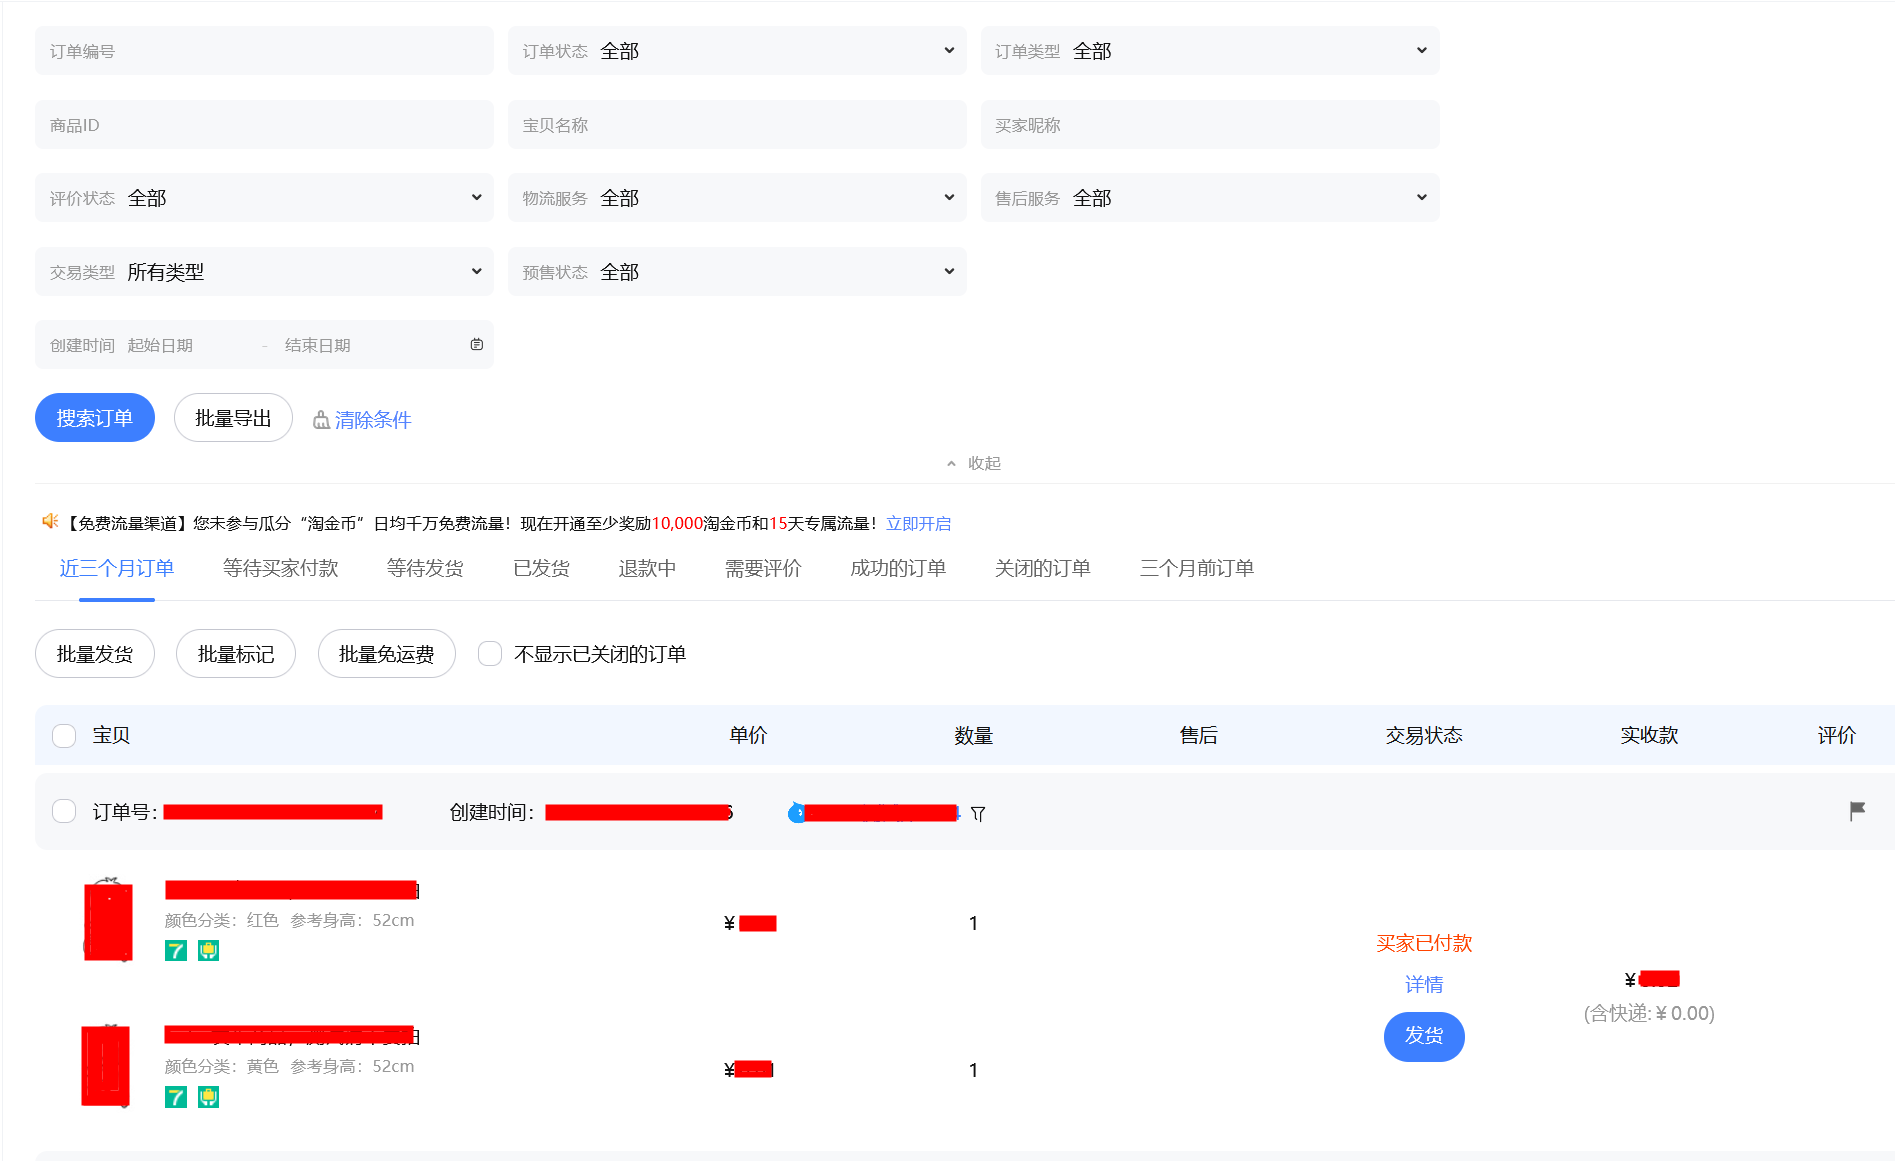Viewport: 1895px width, 1161px height.
Task: Open the 退款中 tab
Action: (x=647, y=568)
